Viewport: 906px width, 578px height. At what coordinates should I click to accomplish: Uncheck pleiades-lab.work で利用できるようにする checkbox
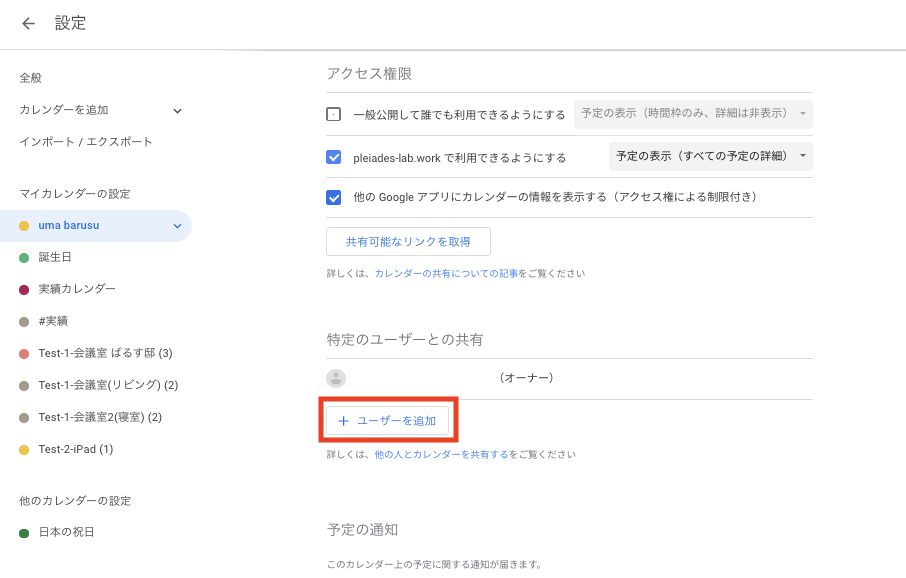333,157
